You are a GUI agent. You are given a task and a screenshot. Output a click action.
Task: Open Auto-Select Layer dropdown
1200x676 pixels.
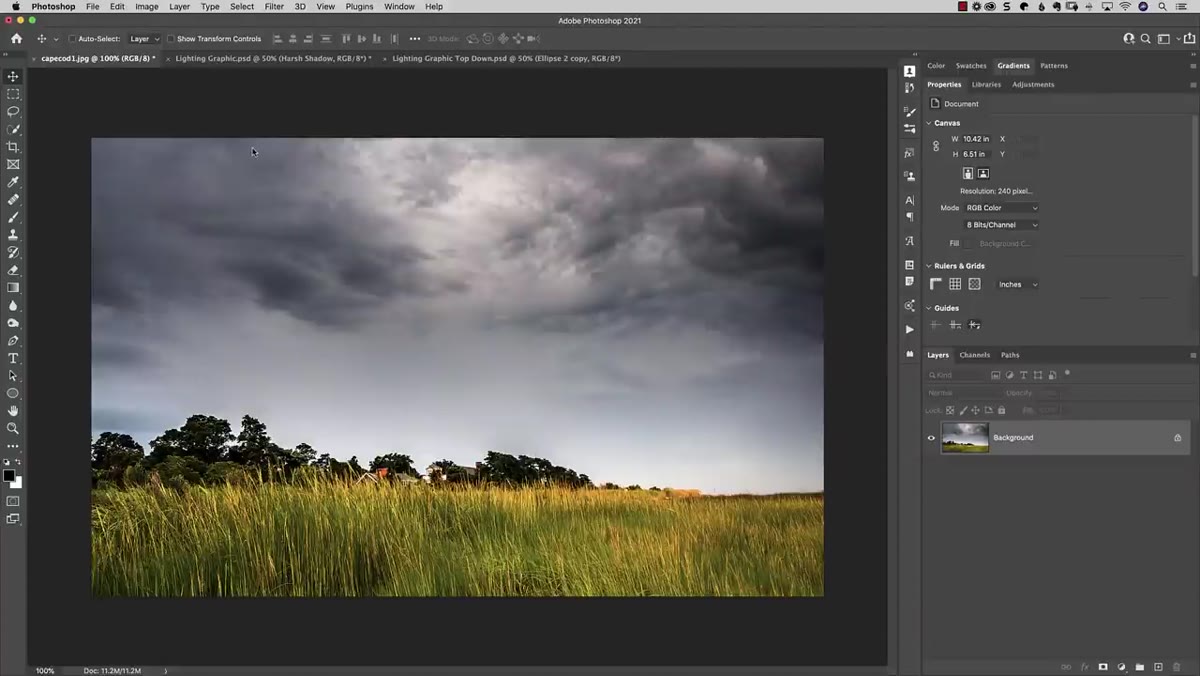(144, 39)
